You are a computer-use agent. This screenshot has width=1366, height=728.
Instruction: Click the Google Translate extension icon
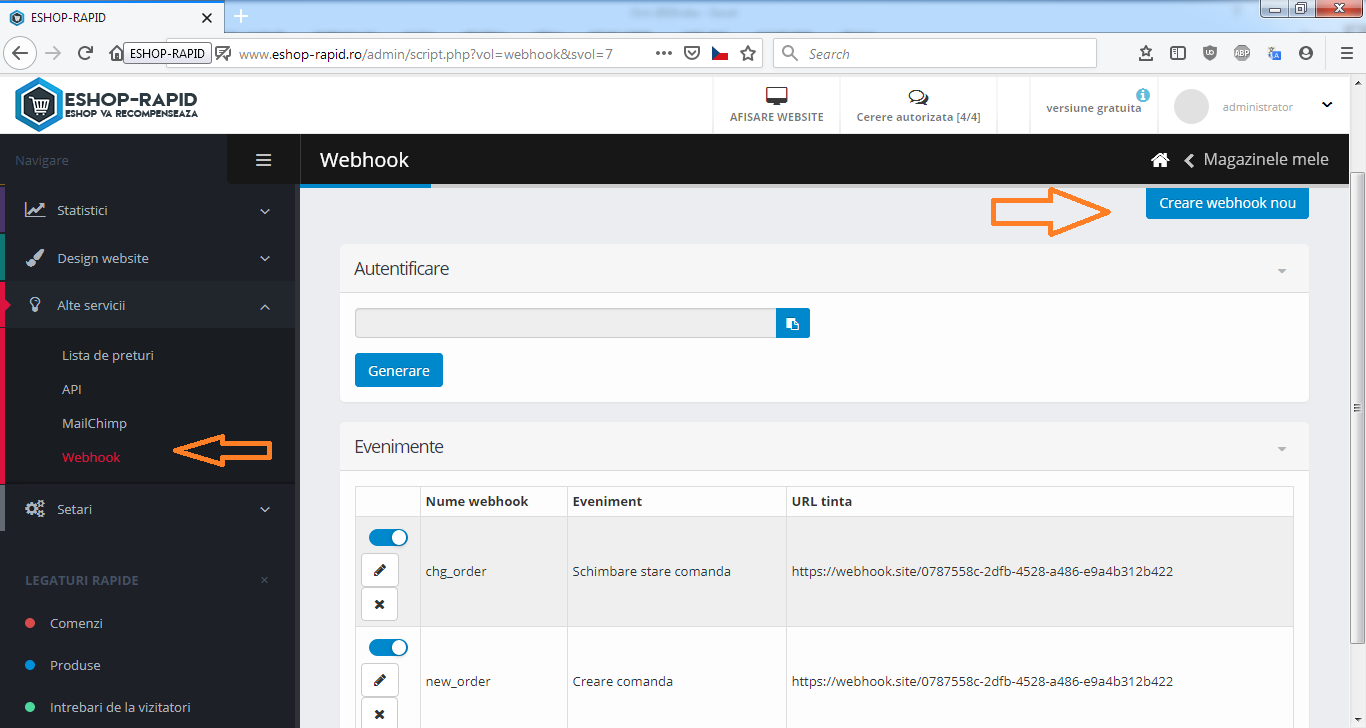pos(1274,53)
